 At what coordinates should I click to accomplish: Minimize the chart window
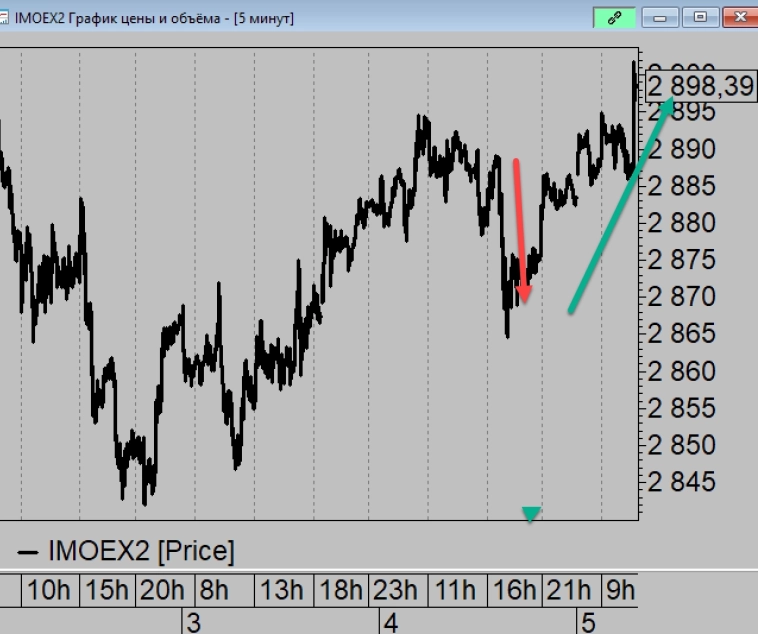point(660,18)
